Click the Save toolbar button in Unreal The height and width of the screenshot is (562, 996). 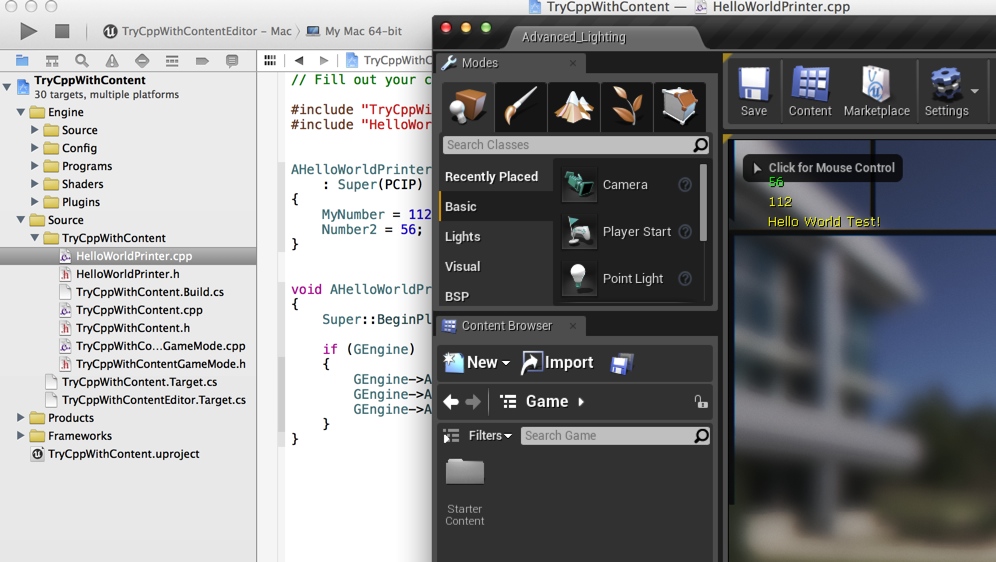pos(753,91)
